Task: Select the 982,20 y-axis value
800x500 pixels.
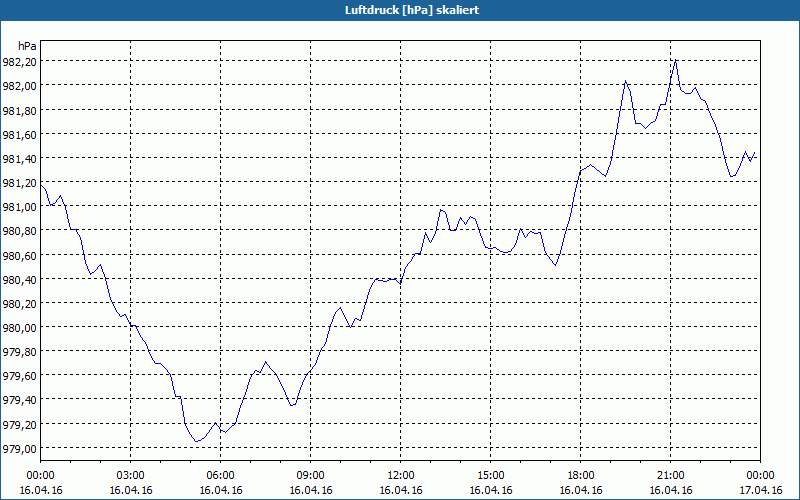Action: tap(20, 61)
